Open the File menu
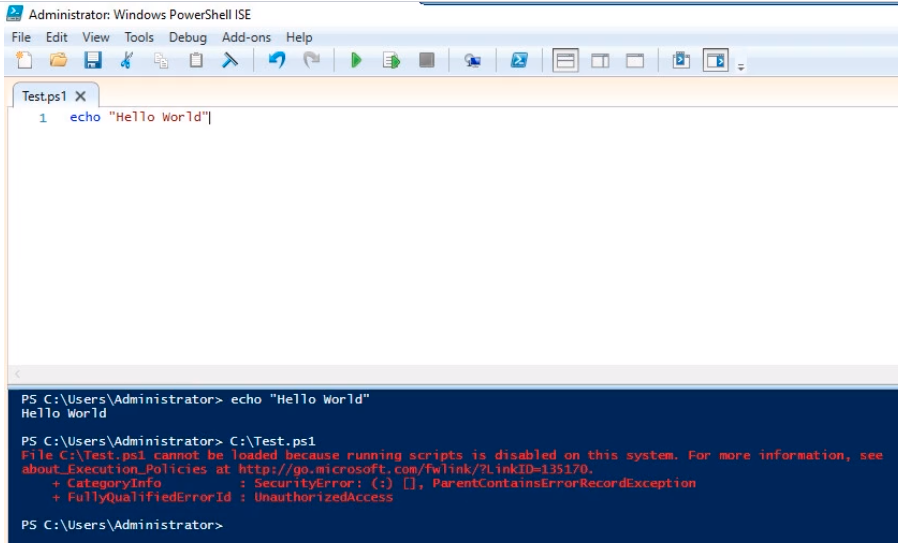Viewport: 898px width, 543px height. point(21,37)
